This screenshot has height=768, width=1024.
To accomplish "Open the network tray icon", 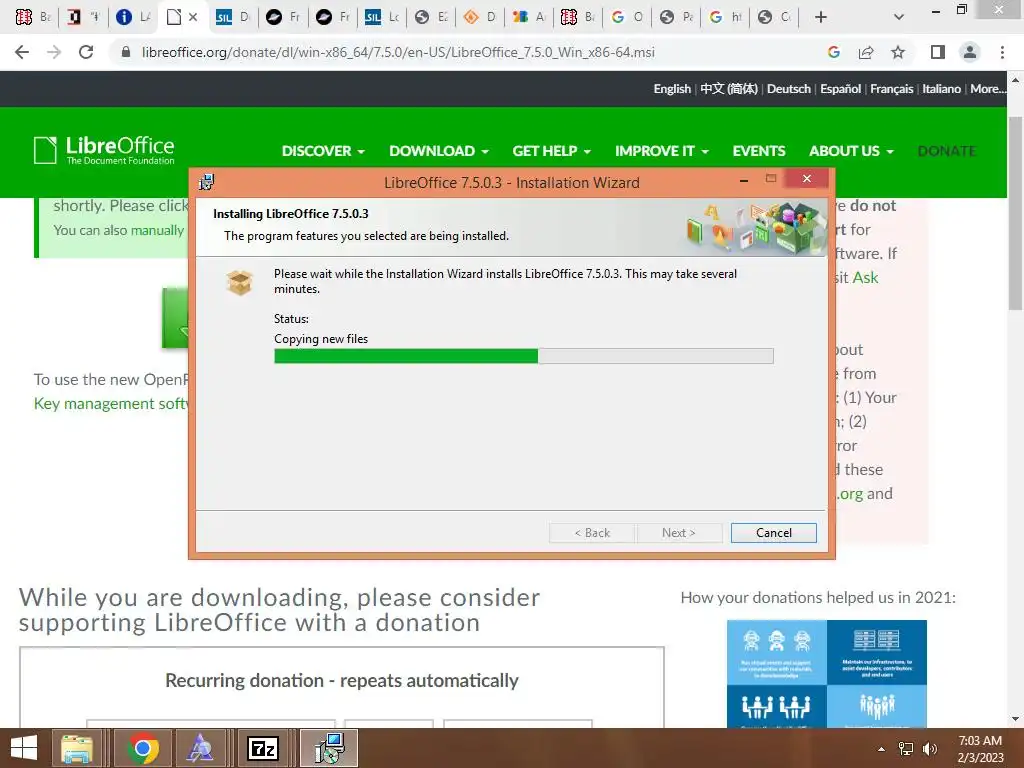I will pyautogui.click(x=906, y=749).
